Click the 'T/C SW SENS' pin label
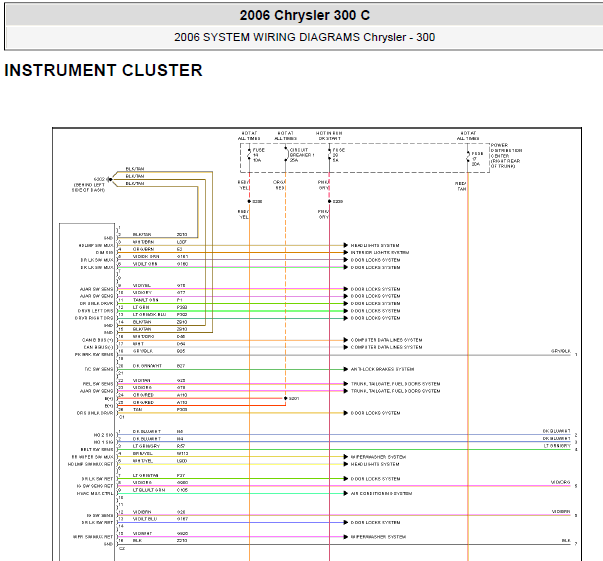 [x=99, y=369]
